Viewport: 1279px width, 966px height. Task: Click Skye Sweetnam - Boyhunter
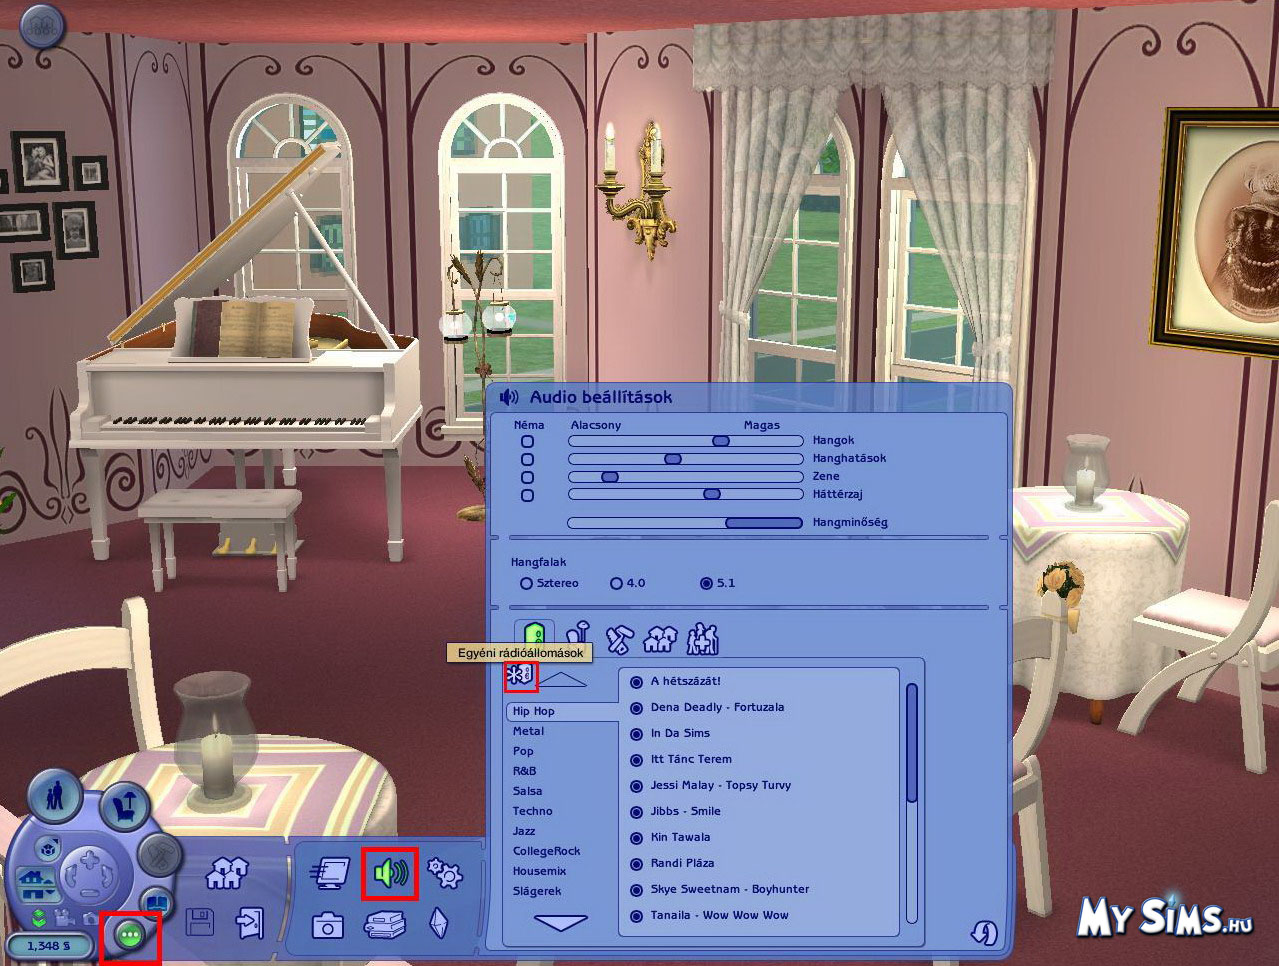coord(729,889)
